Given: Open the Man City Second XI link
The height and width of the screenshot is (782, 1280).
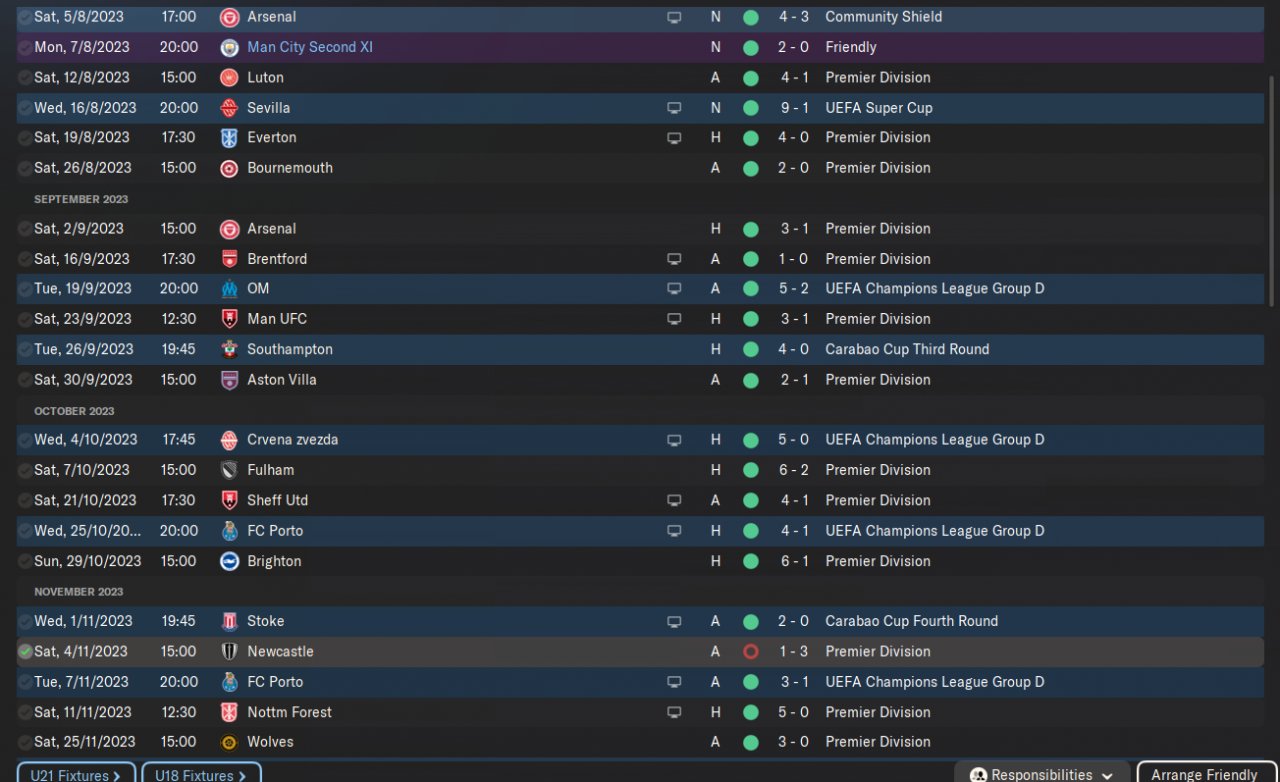Looking at the screenshot, I should pyautogui.click(x=309, y=47).
